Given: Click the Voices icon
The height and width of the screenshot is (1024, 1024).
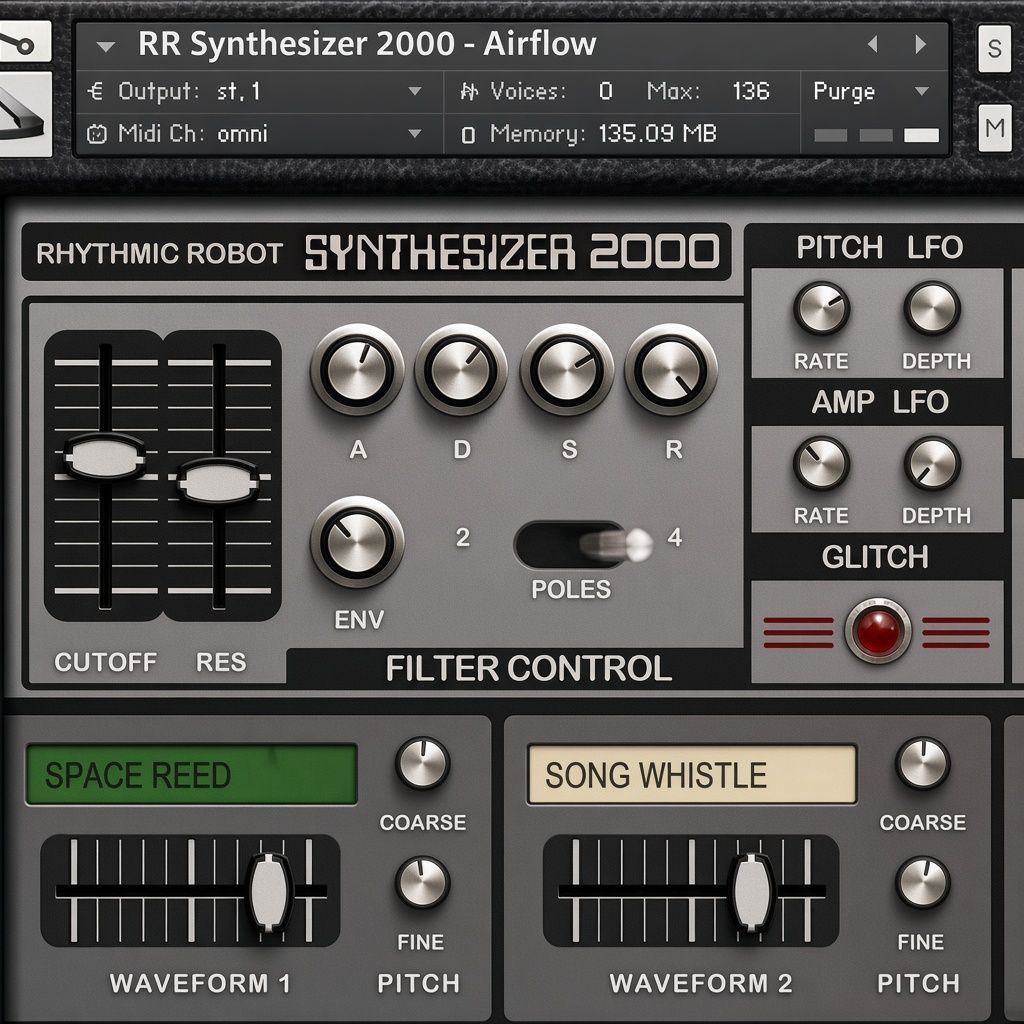Looking at the screenshot, I should tap(469, 91).
